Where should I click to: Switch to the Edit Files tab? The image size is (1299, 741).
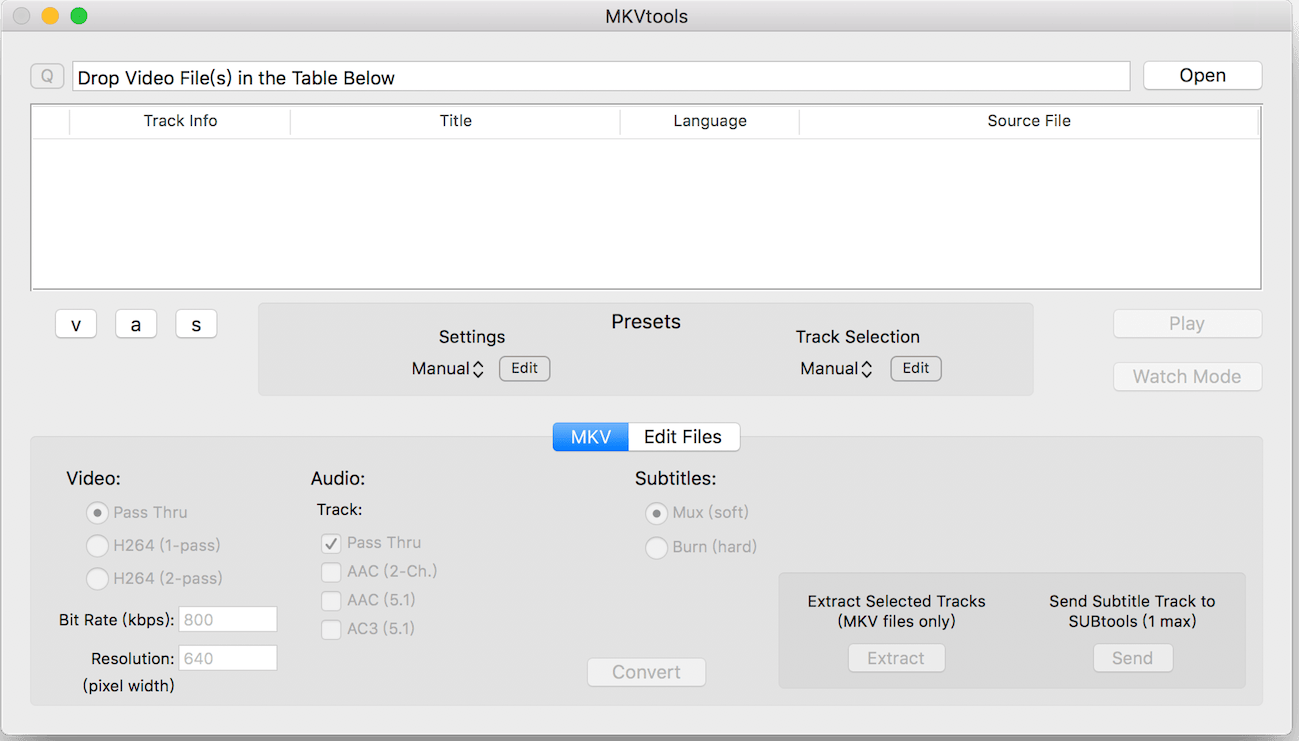pos(683,437)
